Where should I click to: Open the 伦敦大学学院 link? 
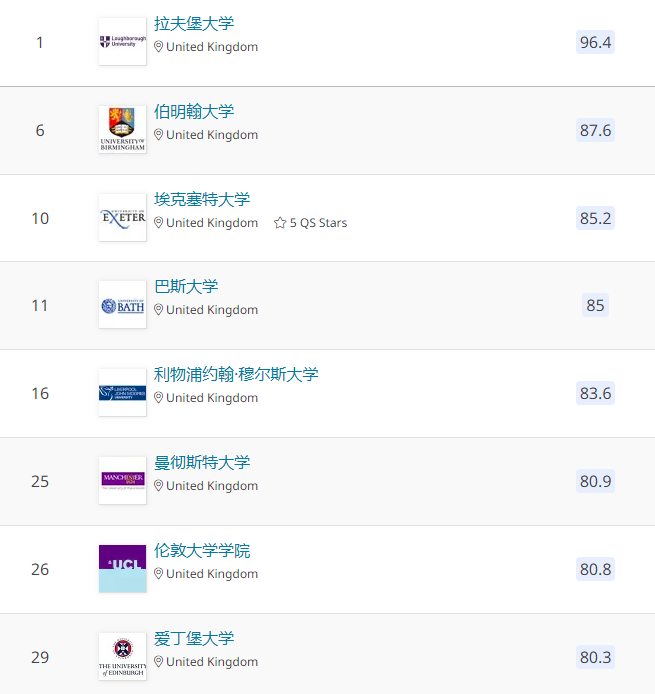[202, 551]
